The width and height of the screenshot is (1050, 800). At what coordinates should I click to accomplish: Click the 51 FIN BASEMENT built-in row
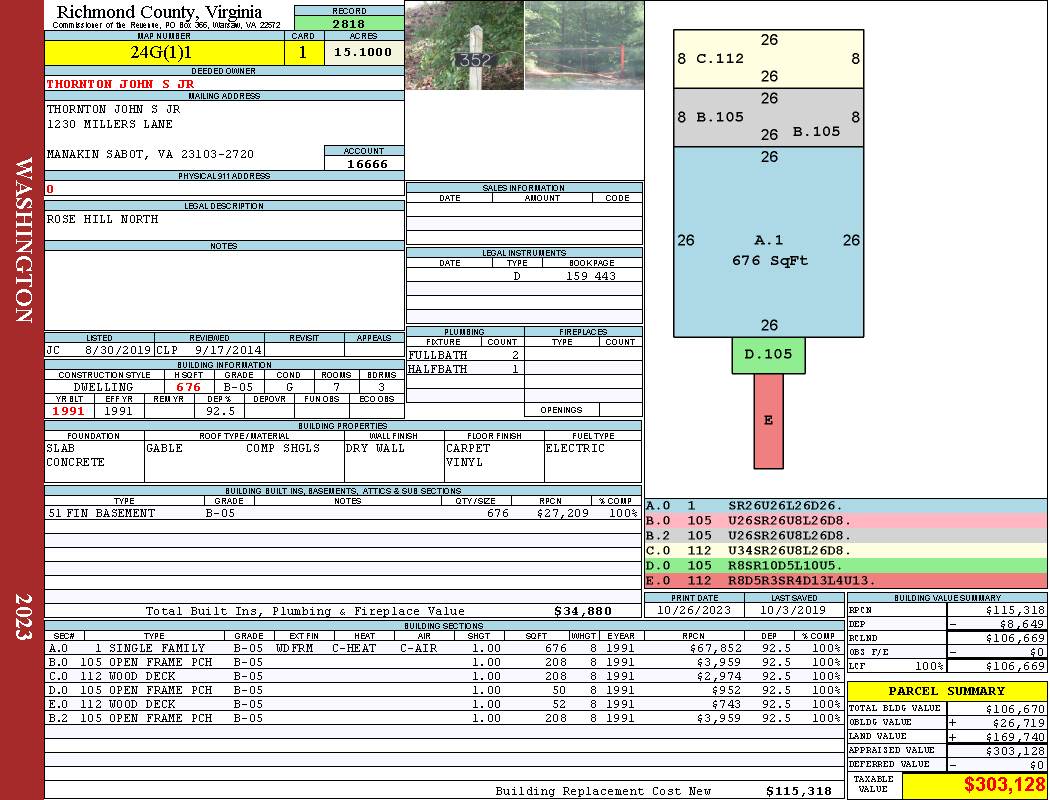pyautogui.click(x=343, y=513)
